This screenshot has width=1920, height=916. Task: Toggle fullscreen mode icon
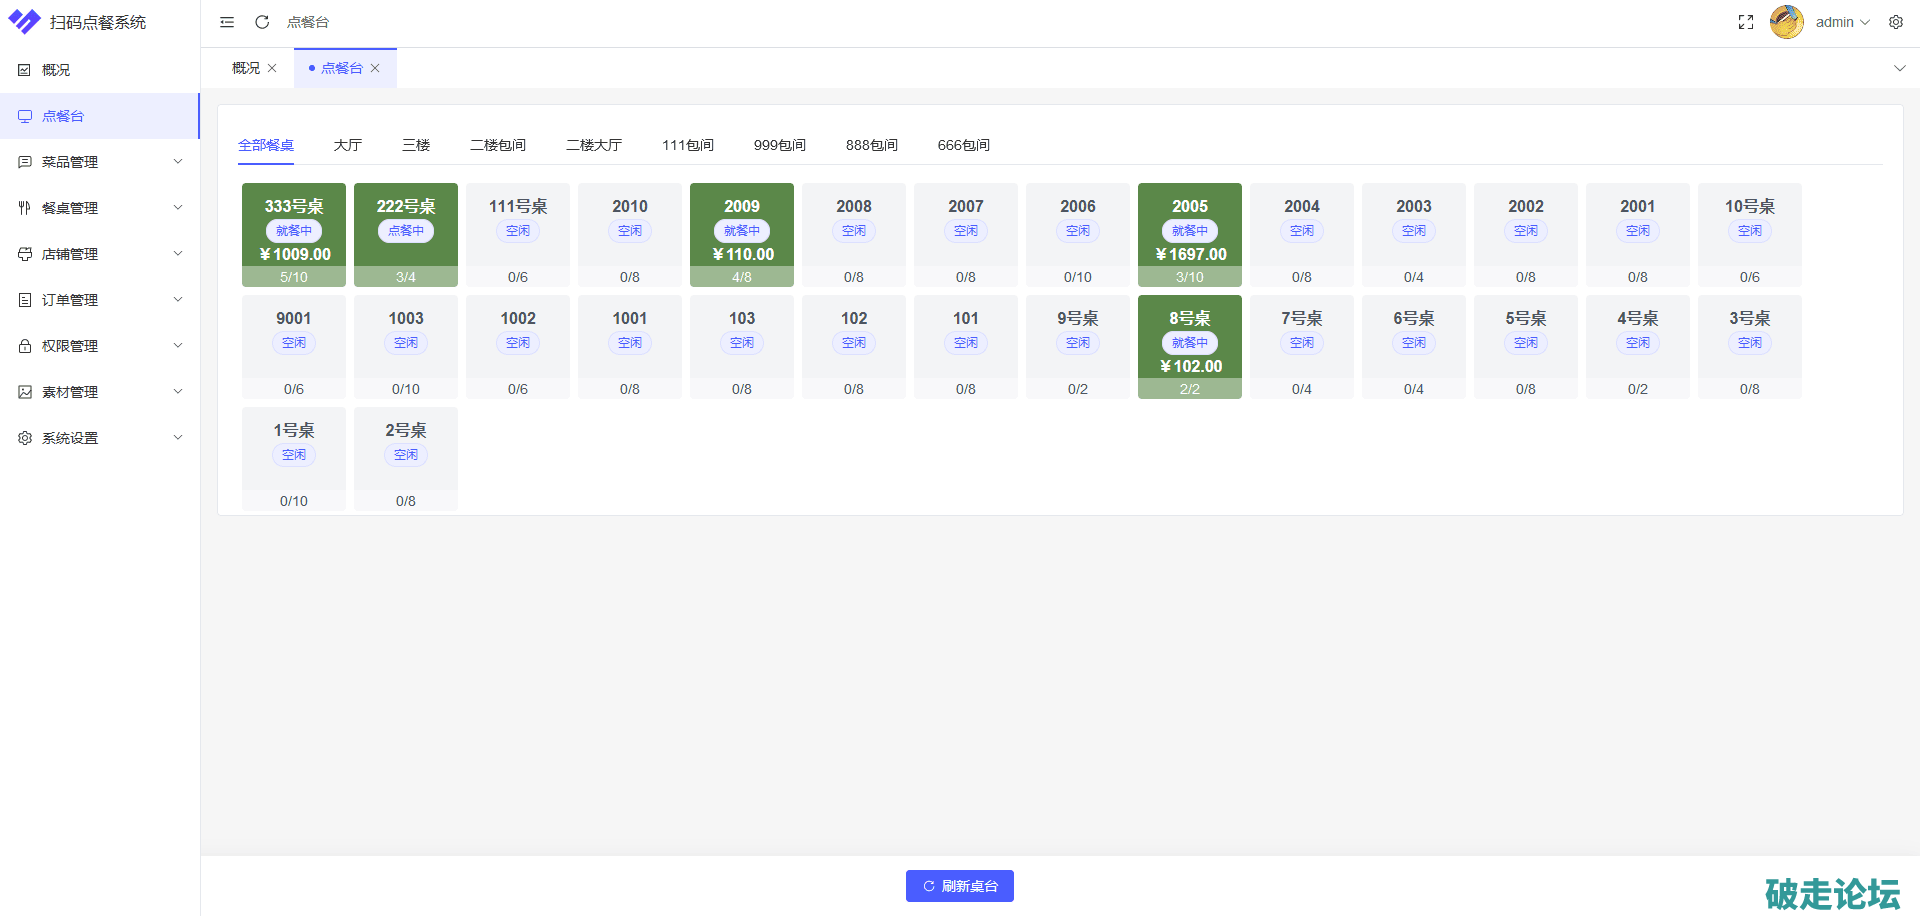pos(1745,22)
